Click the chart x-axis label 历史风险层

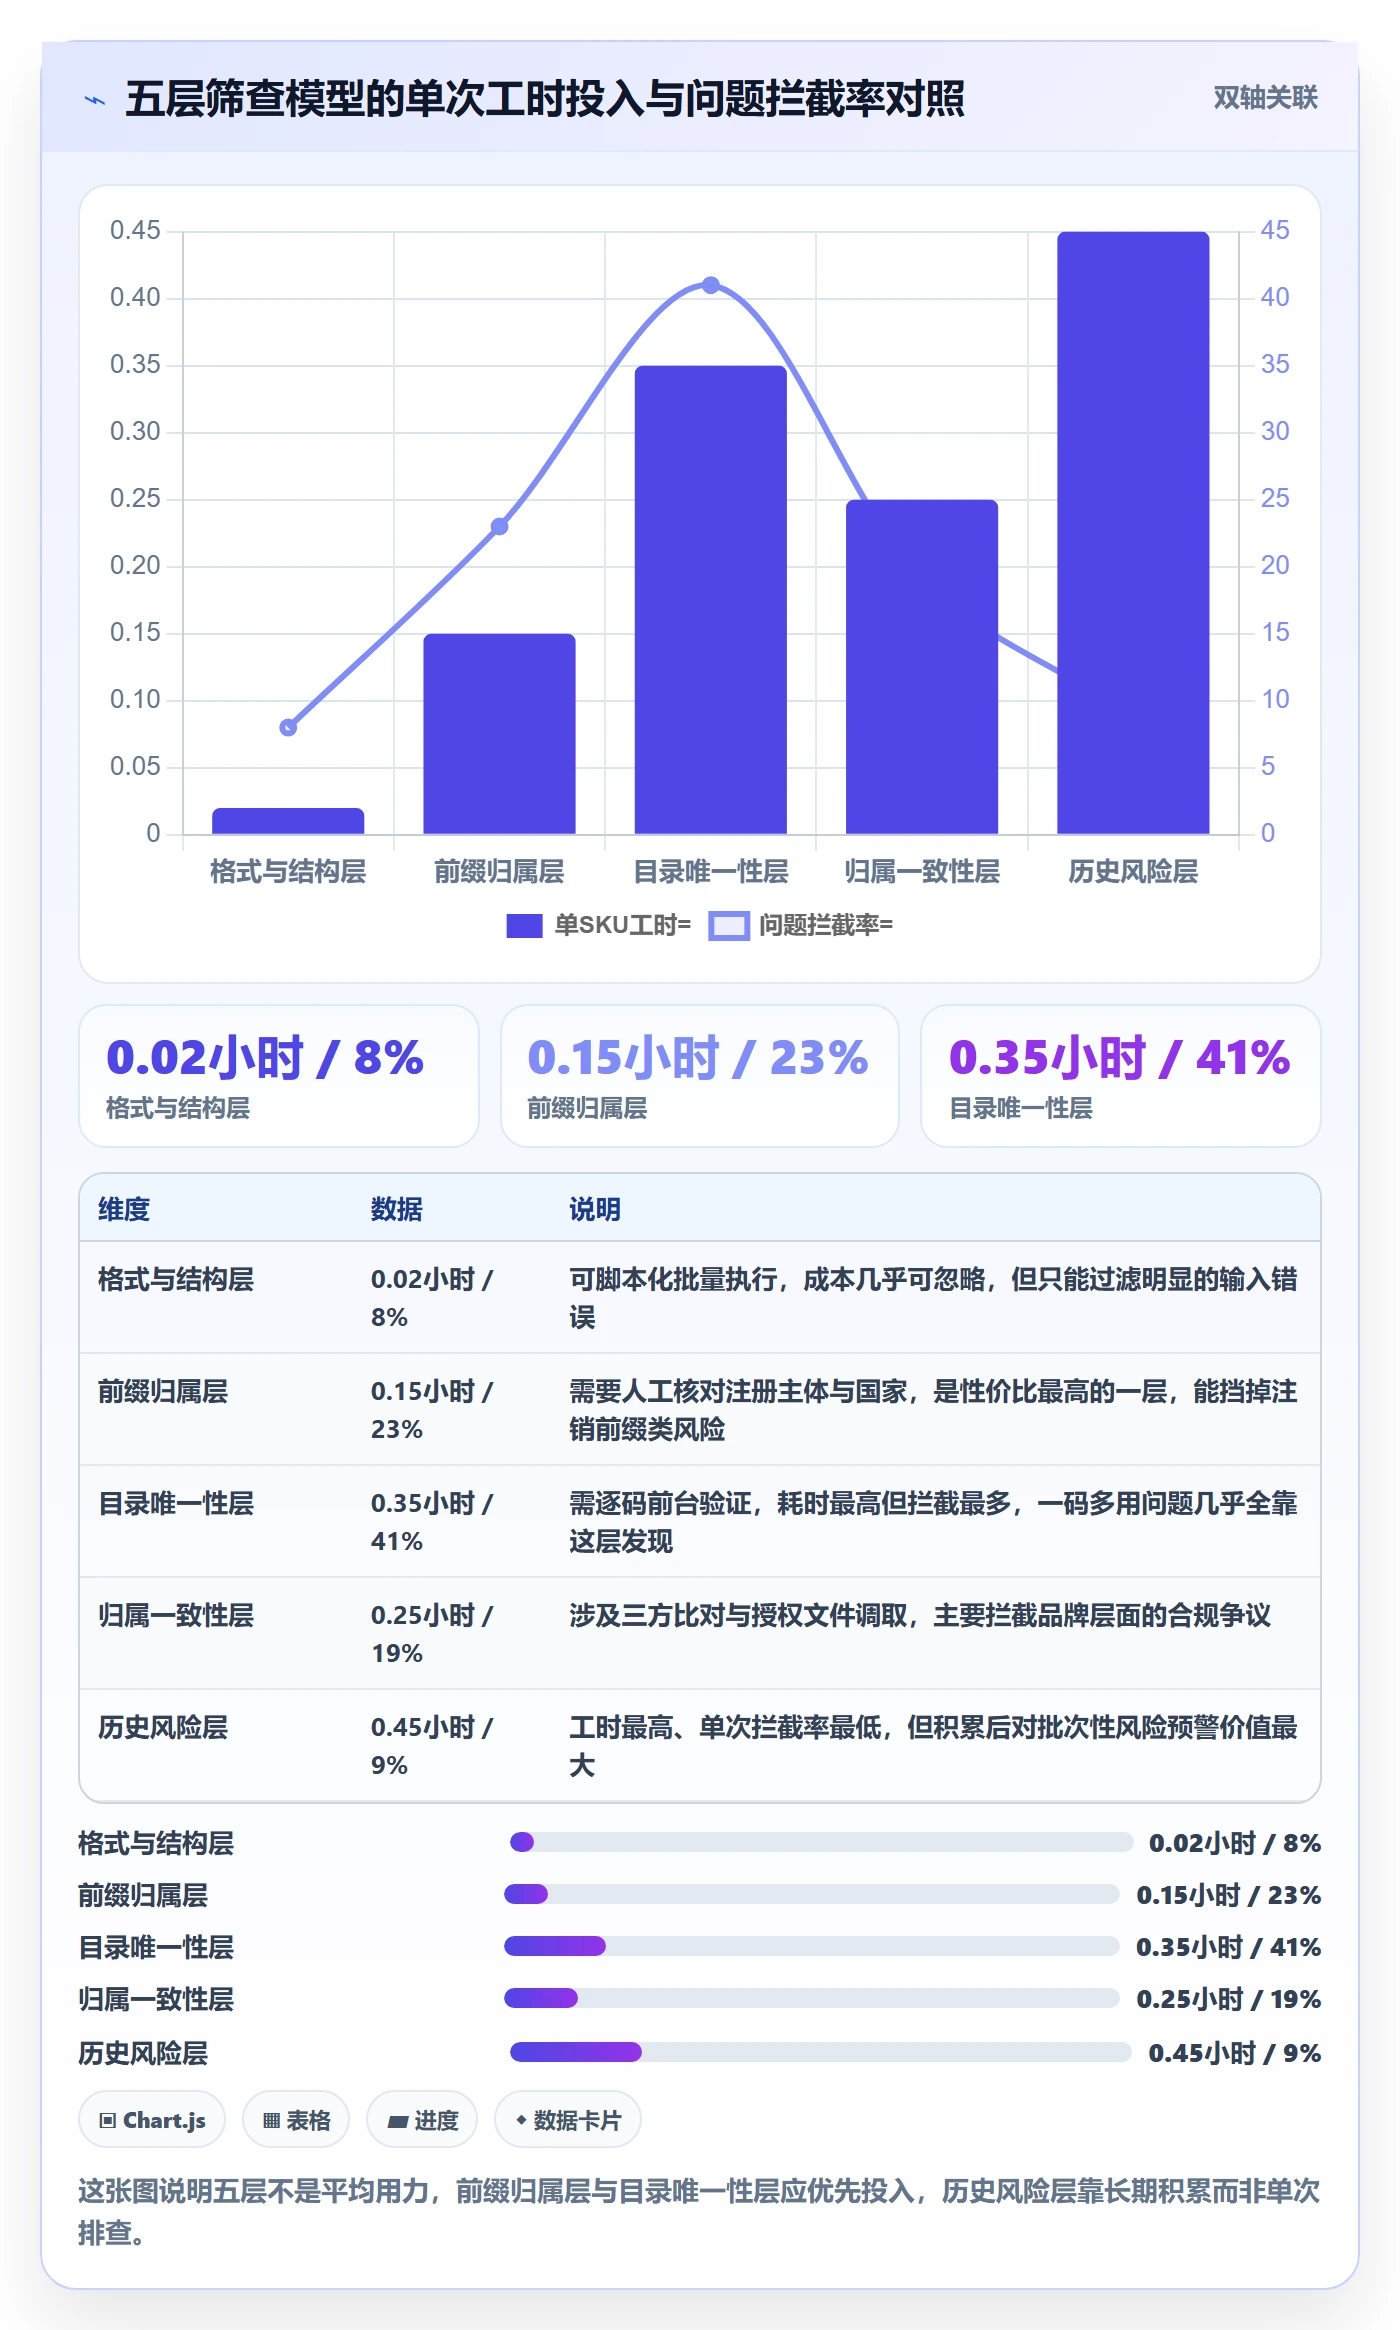[x=1133, y=871]
